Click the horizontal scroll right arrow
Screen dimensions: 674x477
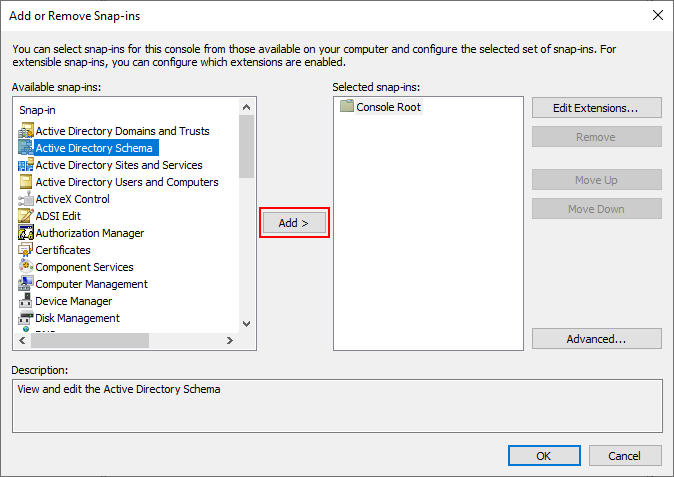230,340
